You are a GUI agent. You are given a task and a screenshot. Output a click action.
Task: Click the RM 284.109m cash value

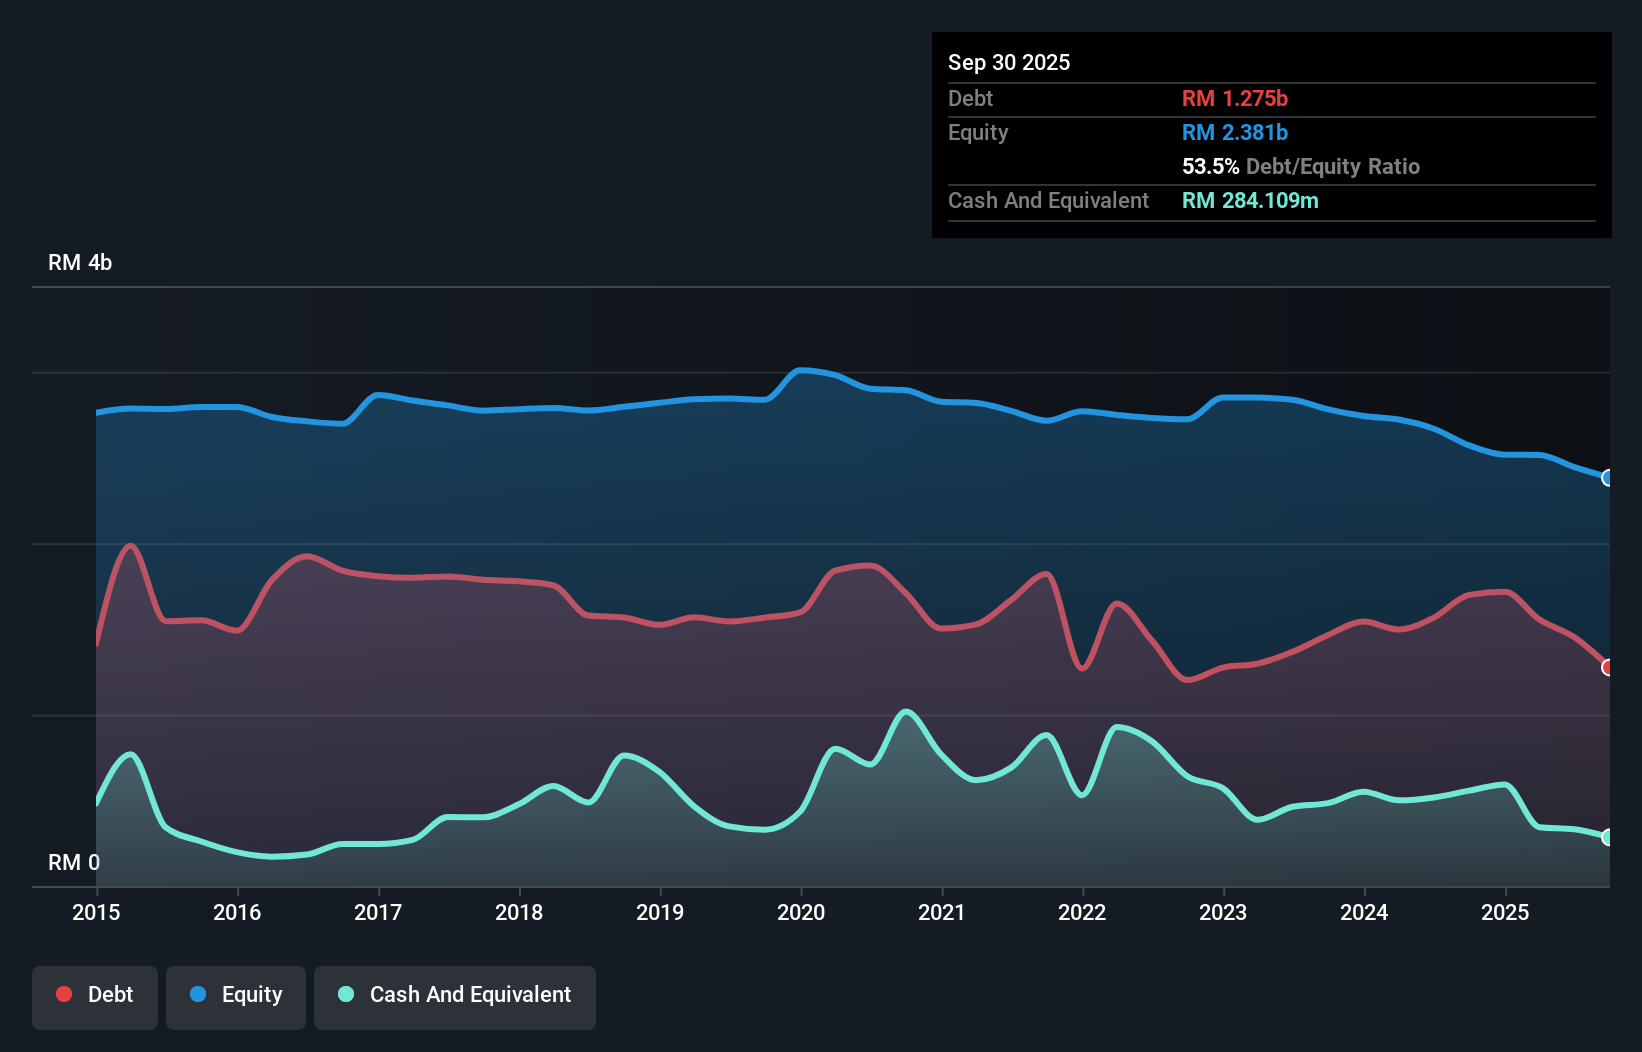(1250, 200)
